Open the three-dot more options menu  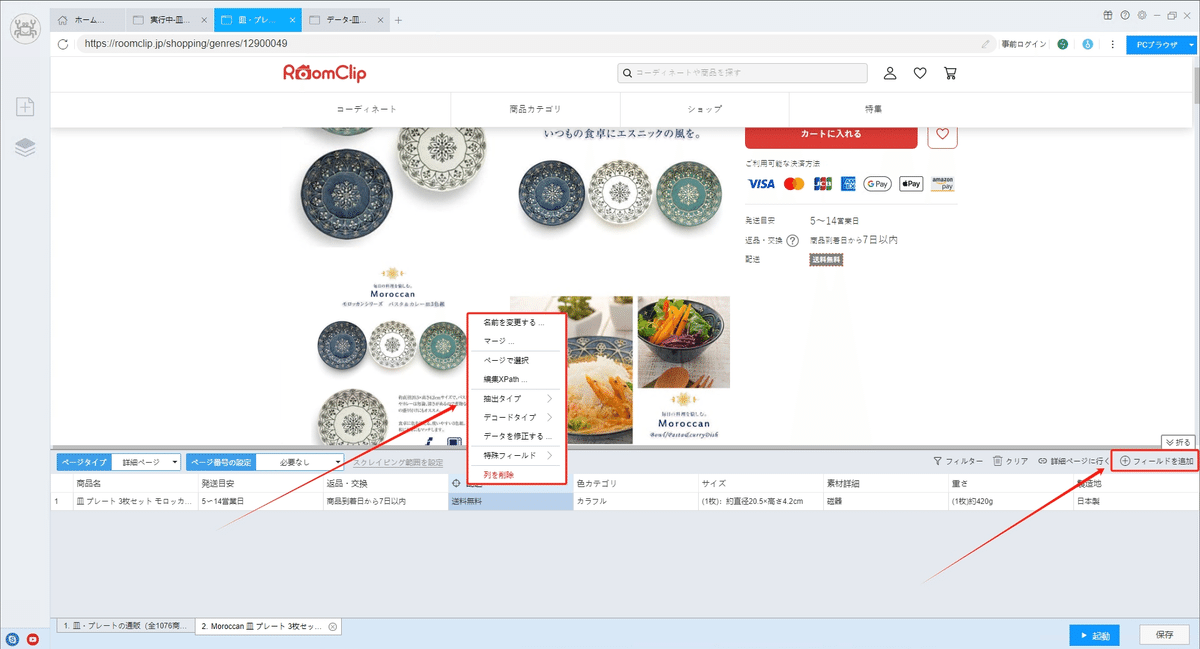pyautogui.click(x=1112, y=44)
